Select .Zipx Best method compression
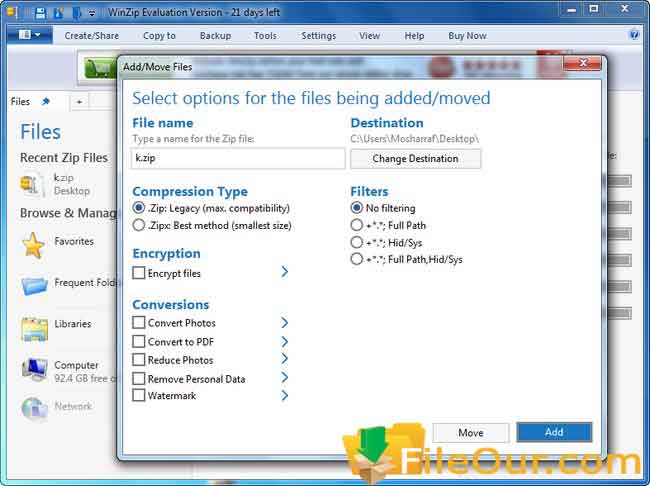This screenshot has height=486, width=650. [x=139, y=225]
